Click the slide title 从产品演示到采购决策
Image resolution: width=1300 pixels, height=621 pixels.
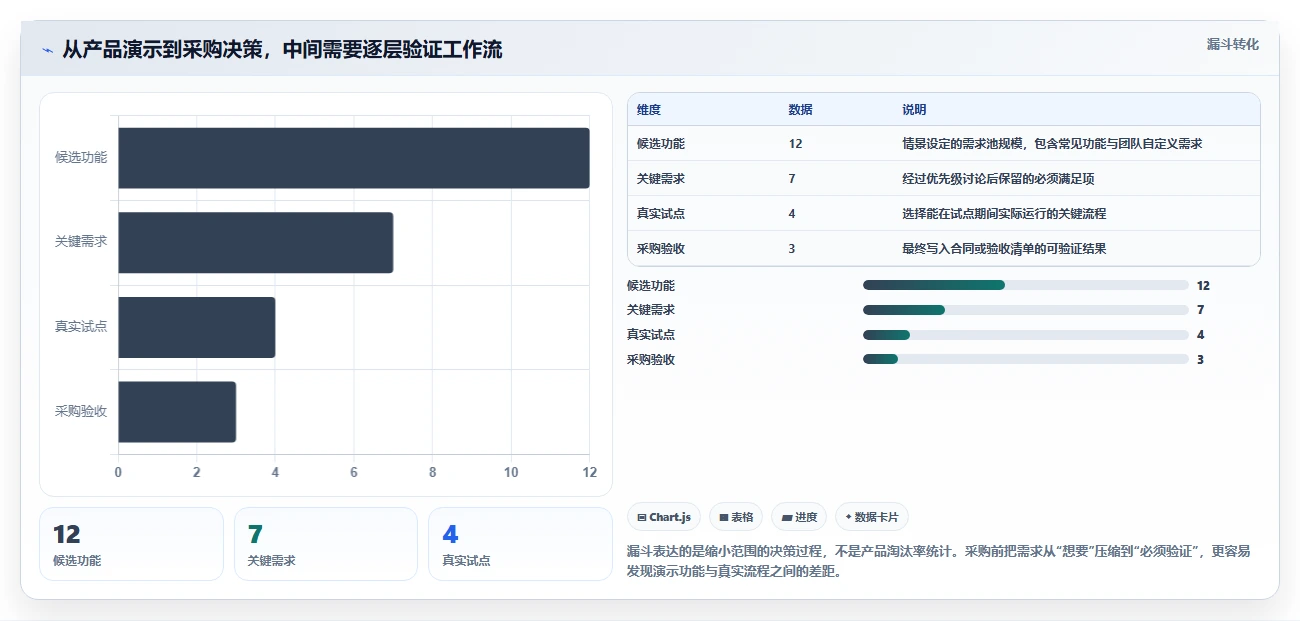(282, 49)
